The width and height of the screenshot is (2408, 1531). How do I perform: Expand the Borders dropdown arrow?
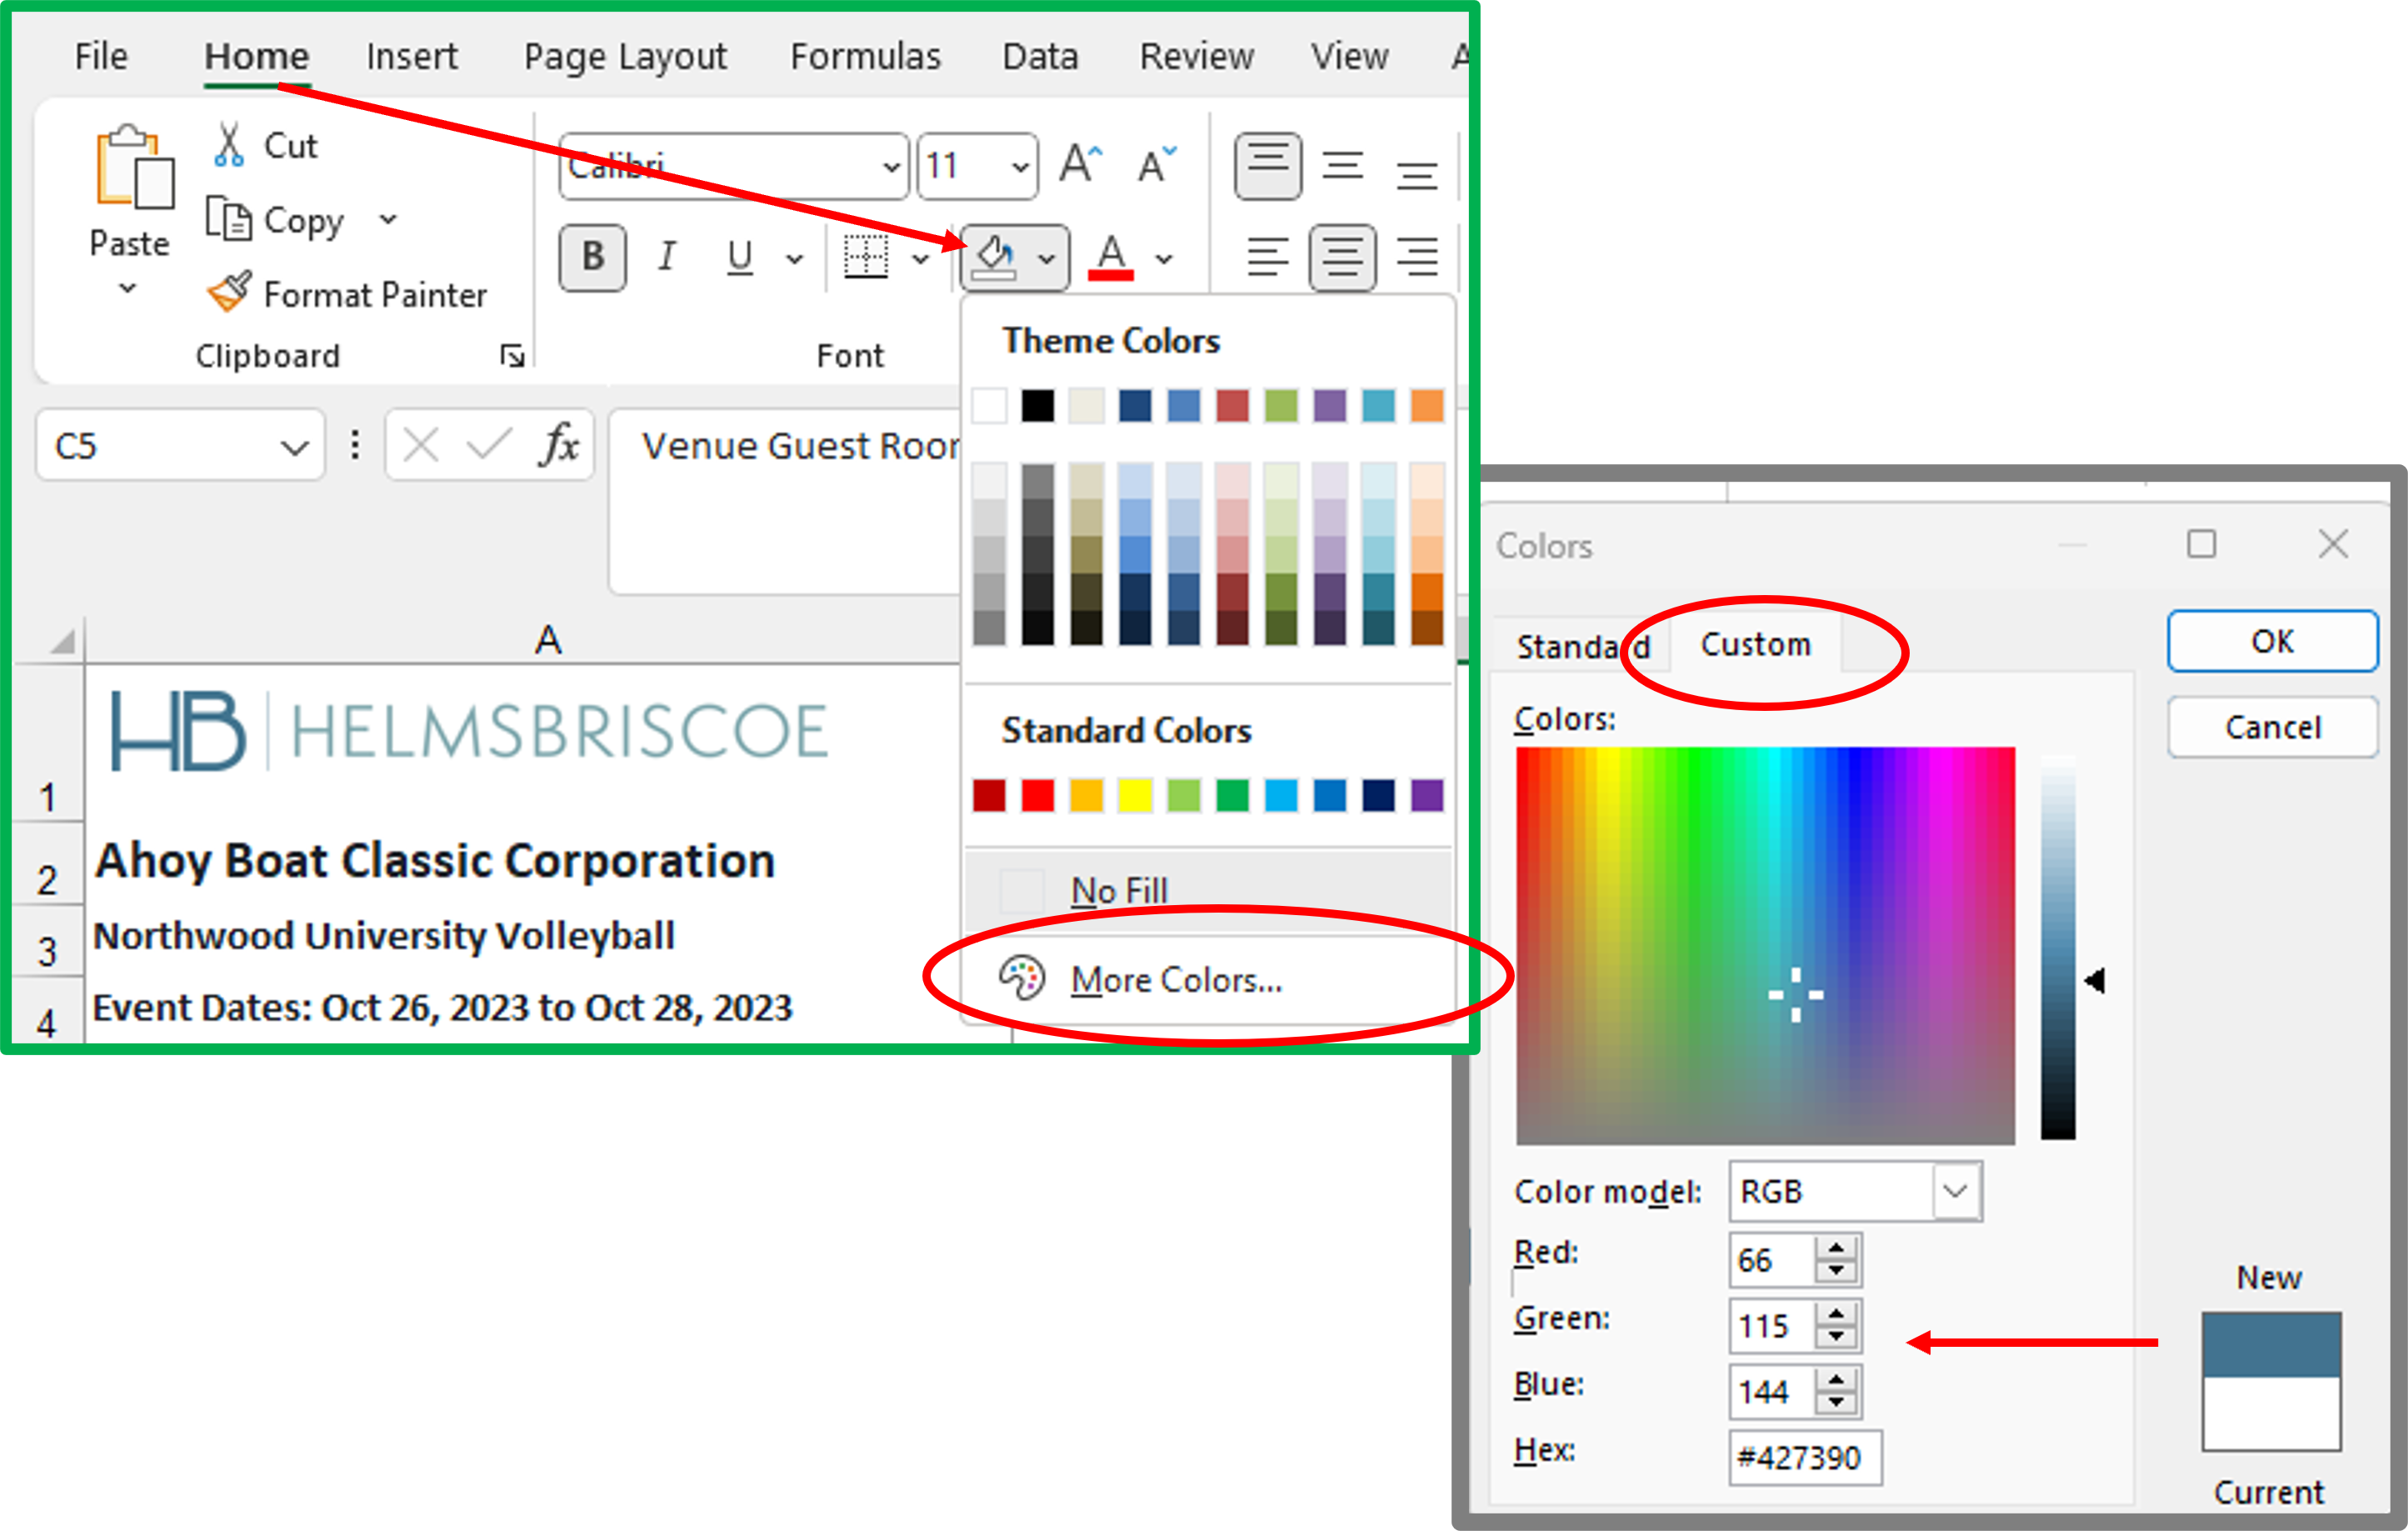pos(919,258)
